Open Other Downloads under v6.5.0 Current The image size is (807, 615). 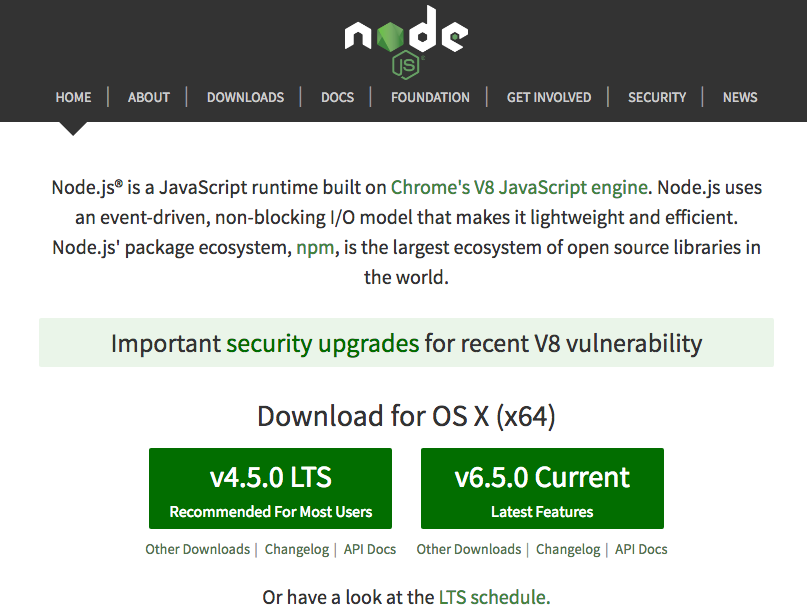coord(468,549)
